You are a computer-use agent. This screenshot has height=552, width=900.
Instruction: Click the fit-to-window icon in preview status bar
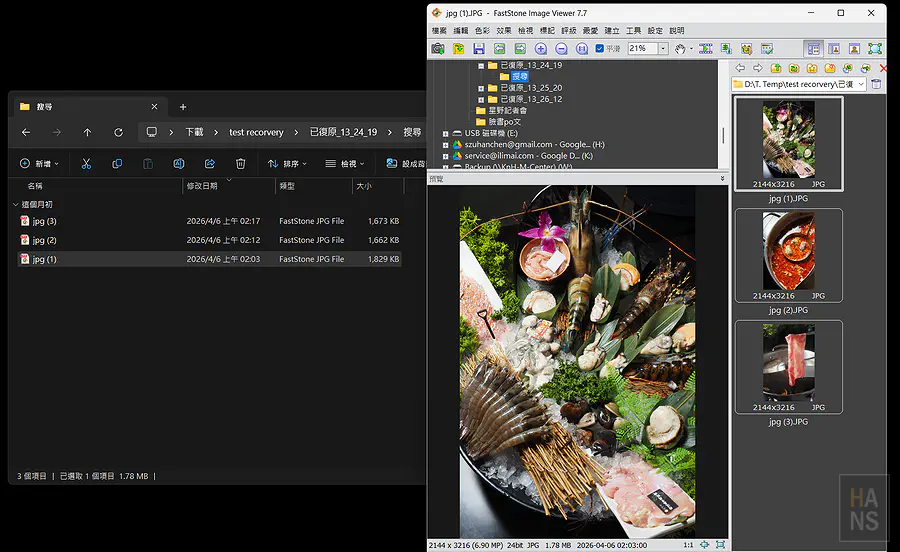[705, 545]
